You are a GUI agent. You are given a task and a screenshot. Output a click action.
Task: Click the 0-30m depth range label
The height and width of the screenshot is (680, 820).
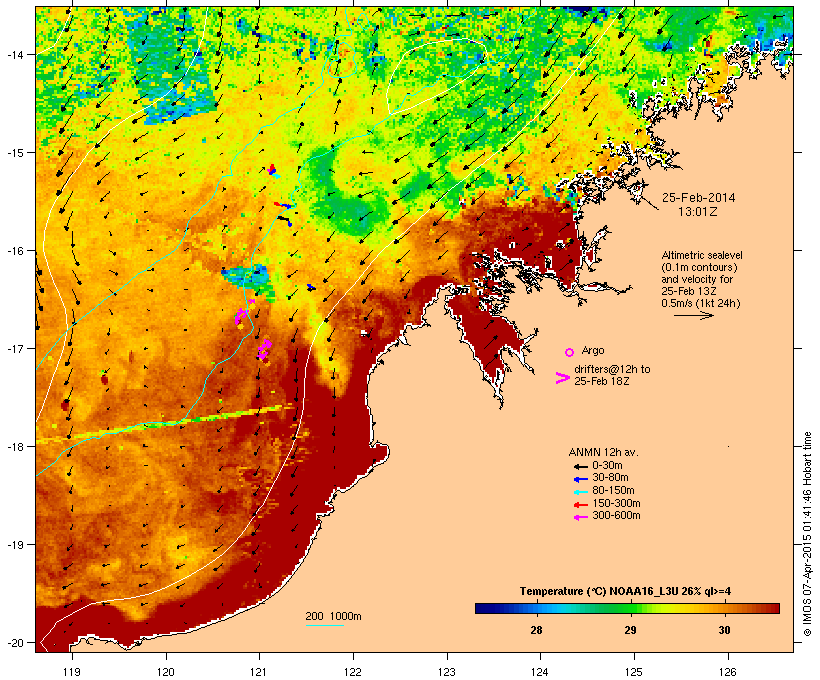pyautogui.click(x=607, y=466)
